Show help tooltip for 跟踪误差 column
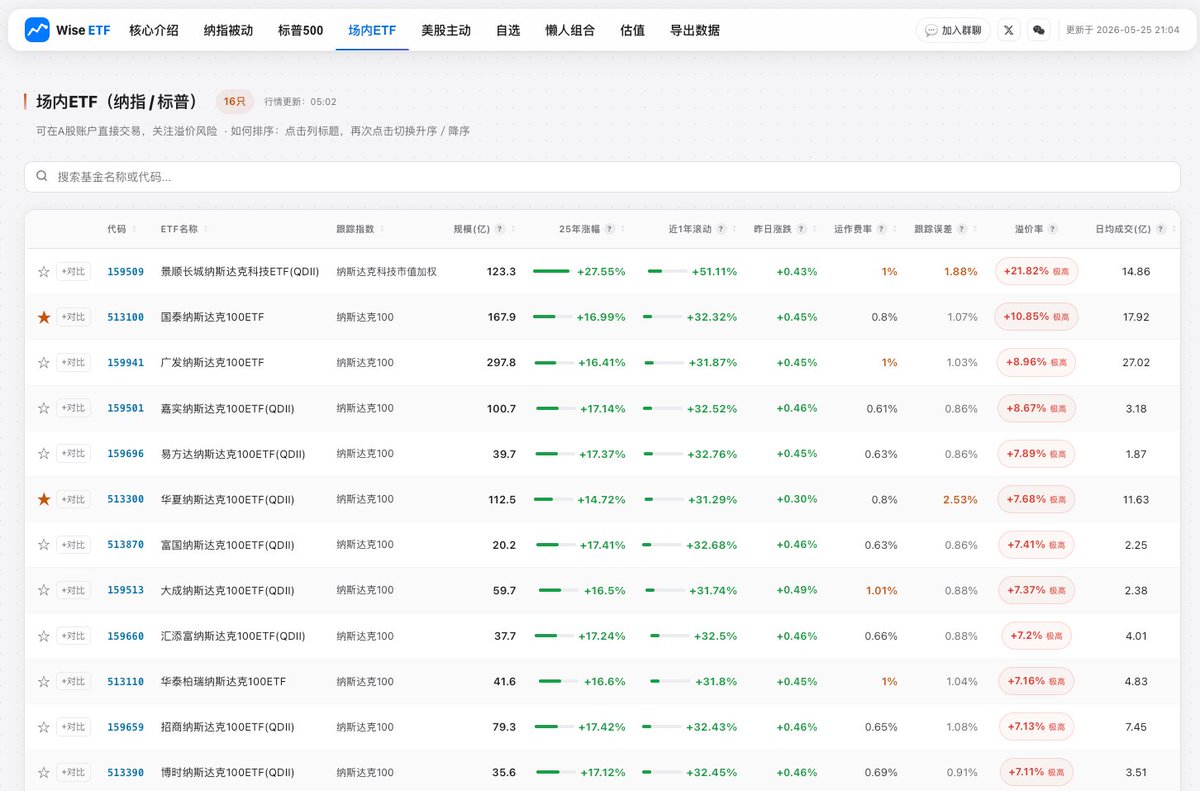Viewport: 1200px width, 791px height. pos(961,229)
